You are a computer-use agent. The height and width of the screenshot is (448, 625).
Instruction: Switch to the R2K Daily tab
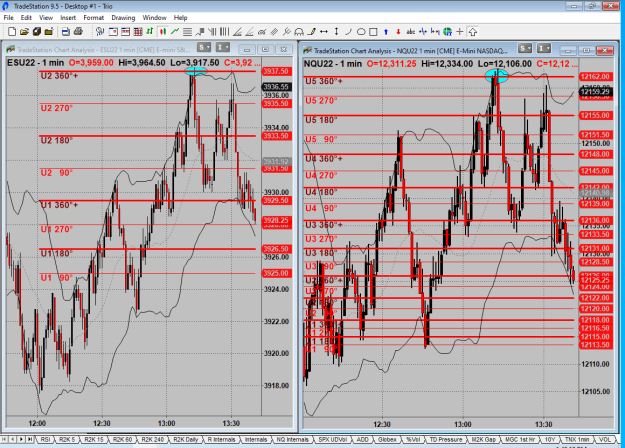click(185, 439)
